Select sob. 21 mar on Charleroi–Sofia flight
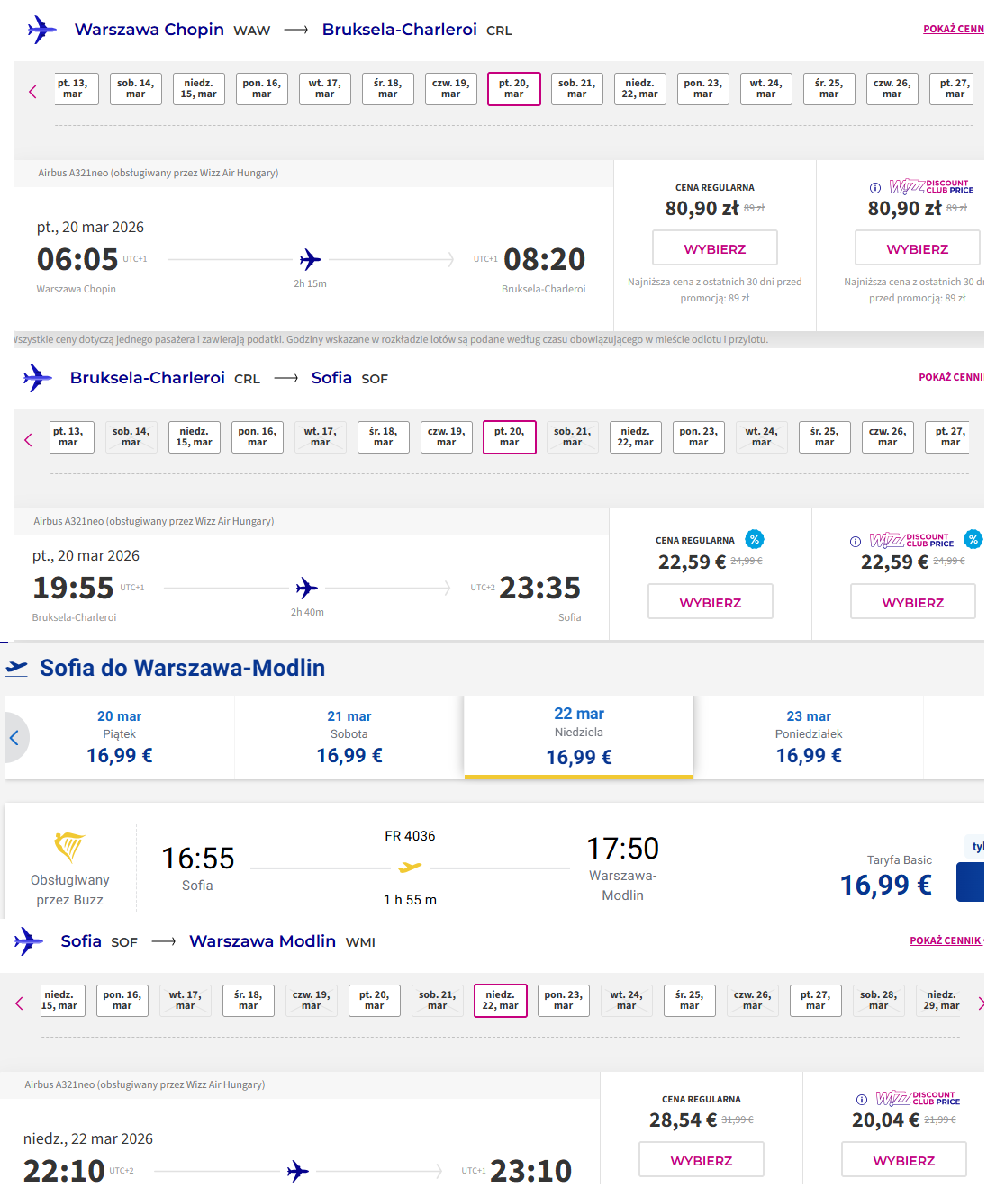This screenshot has width=984, height=1184. click(x=572, y=436)
